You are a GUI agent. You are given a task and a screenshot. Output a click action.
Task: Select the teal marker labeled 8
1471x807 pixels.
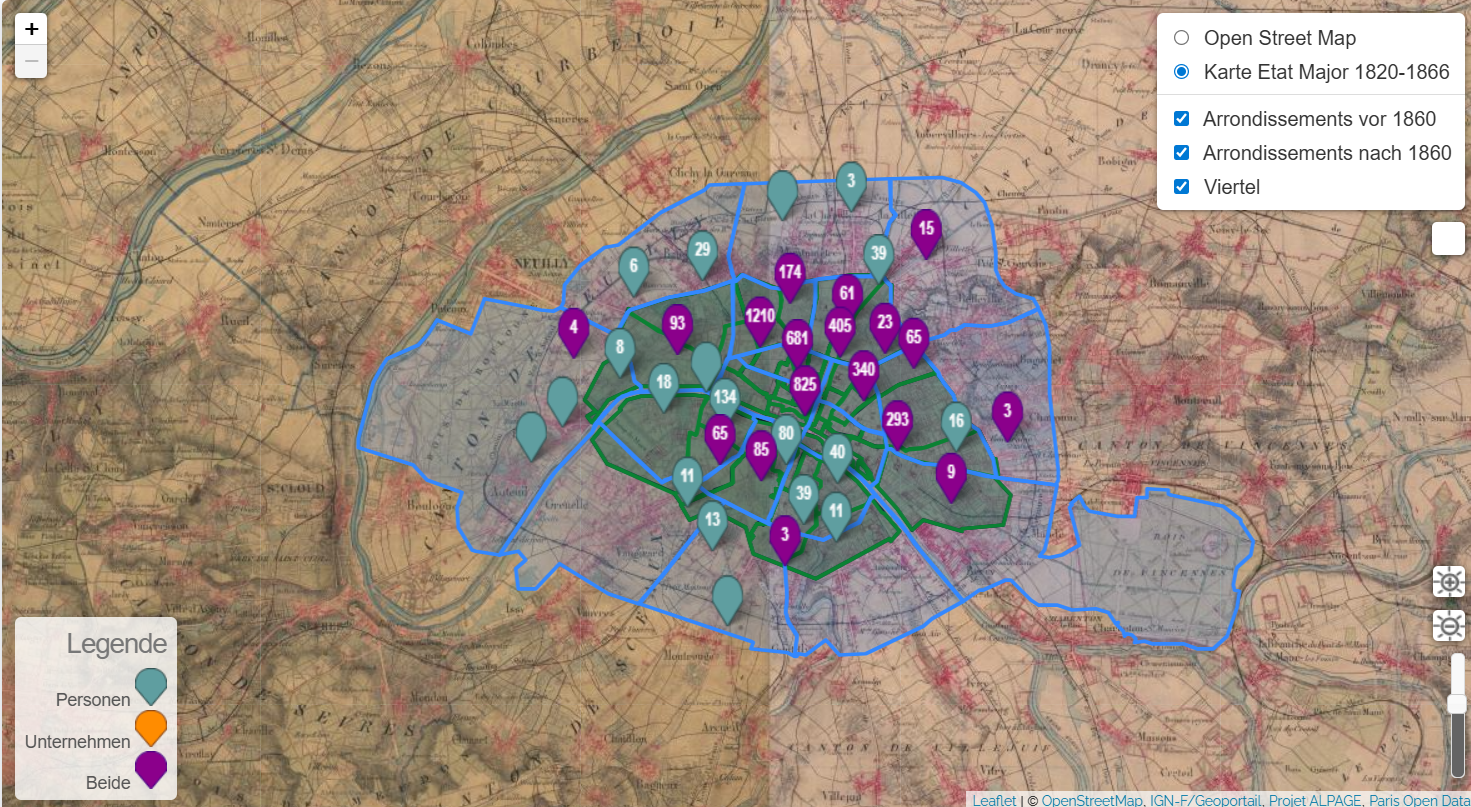(620, 352)
